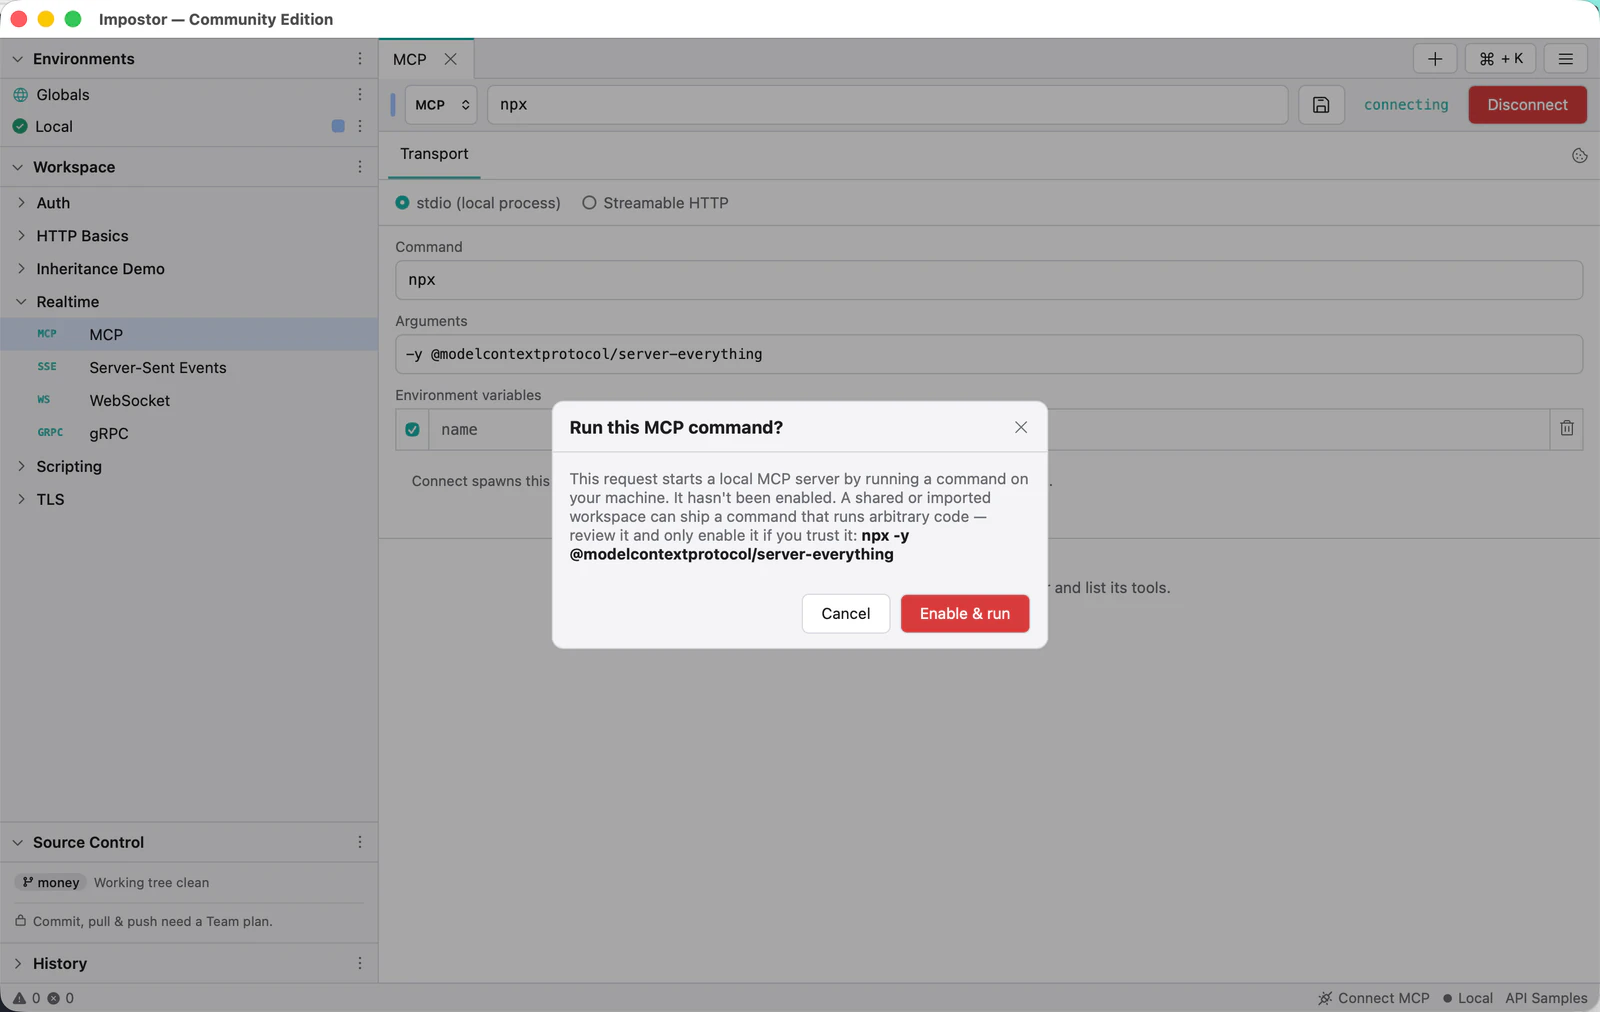The image size is (1600, 1012).
Task: Switch to the Transport tab
Action: (434, 154)
